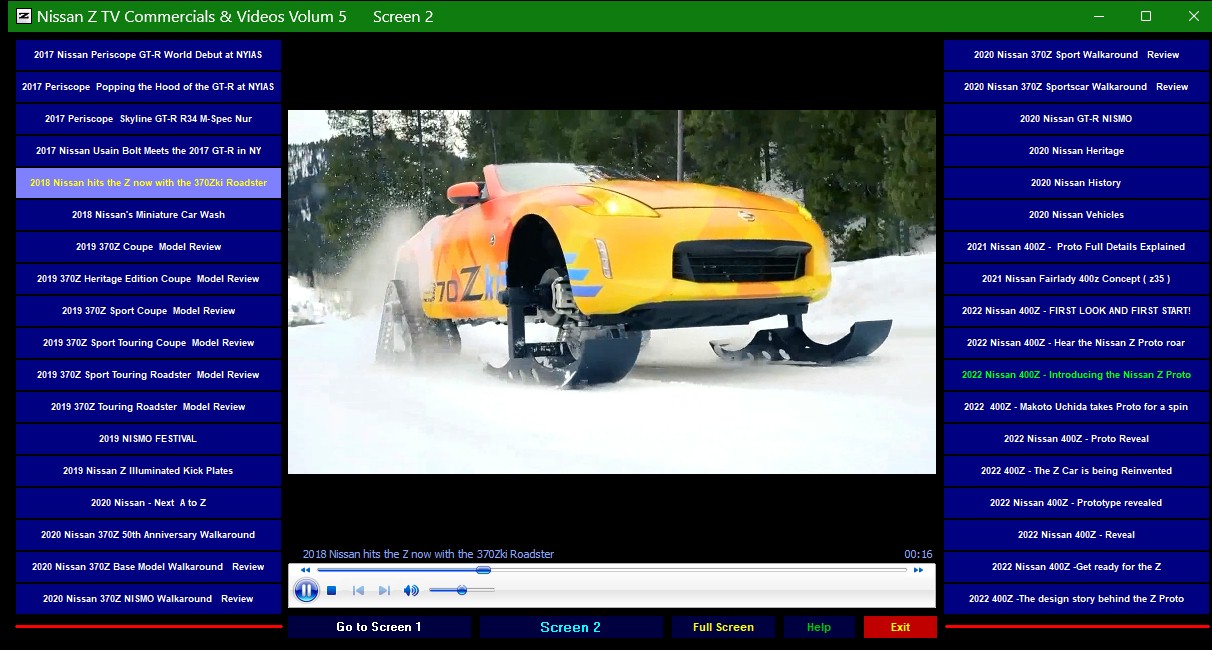Adjust the volume slider
The height and width of the screenshot is (650, 1212).
point(462,591)
